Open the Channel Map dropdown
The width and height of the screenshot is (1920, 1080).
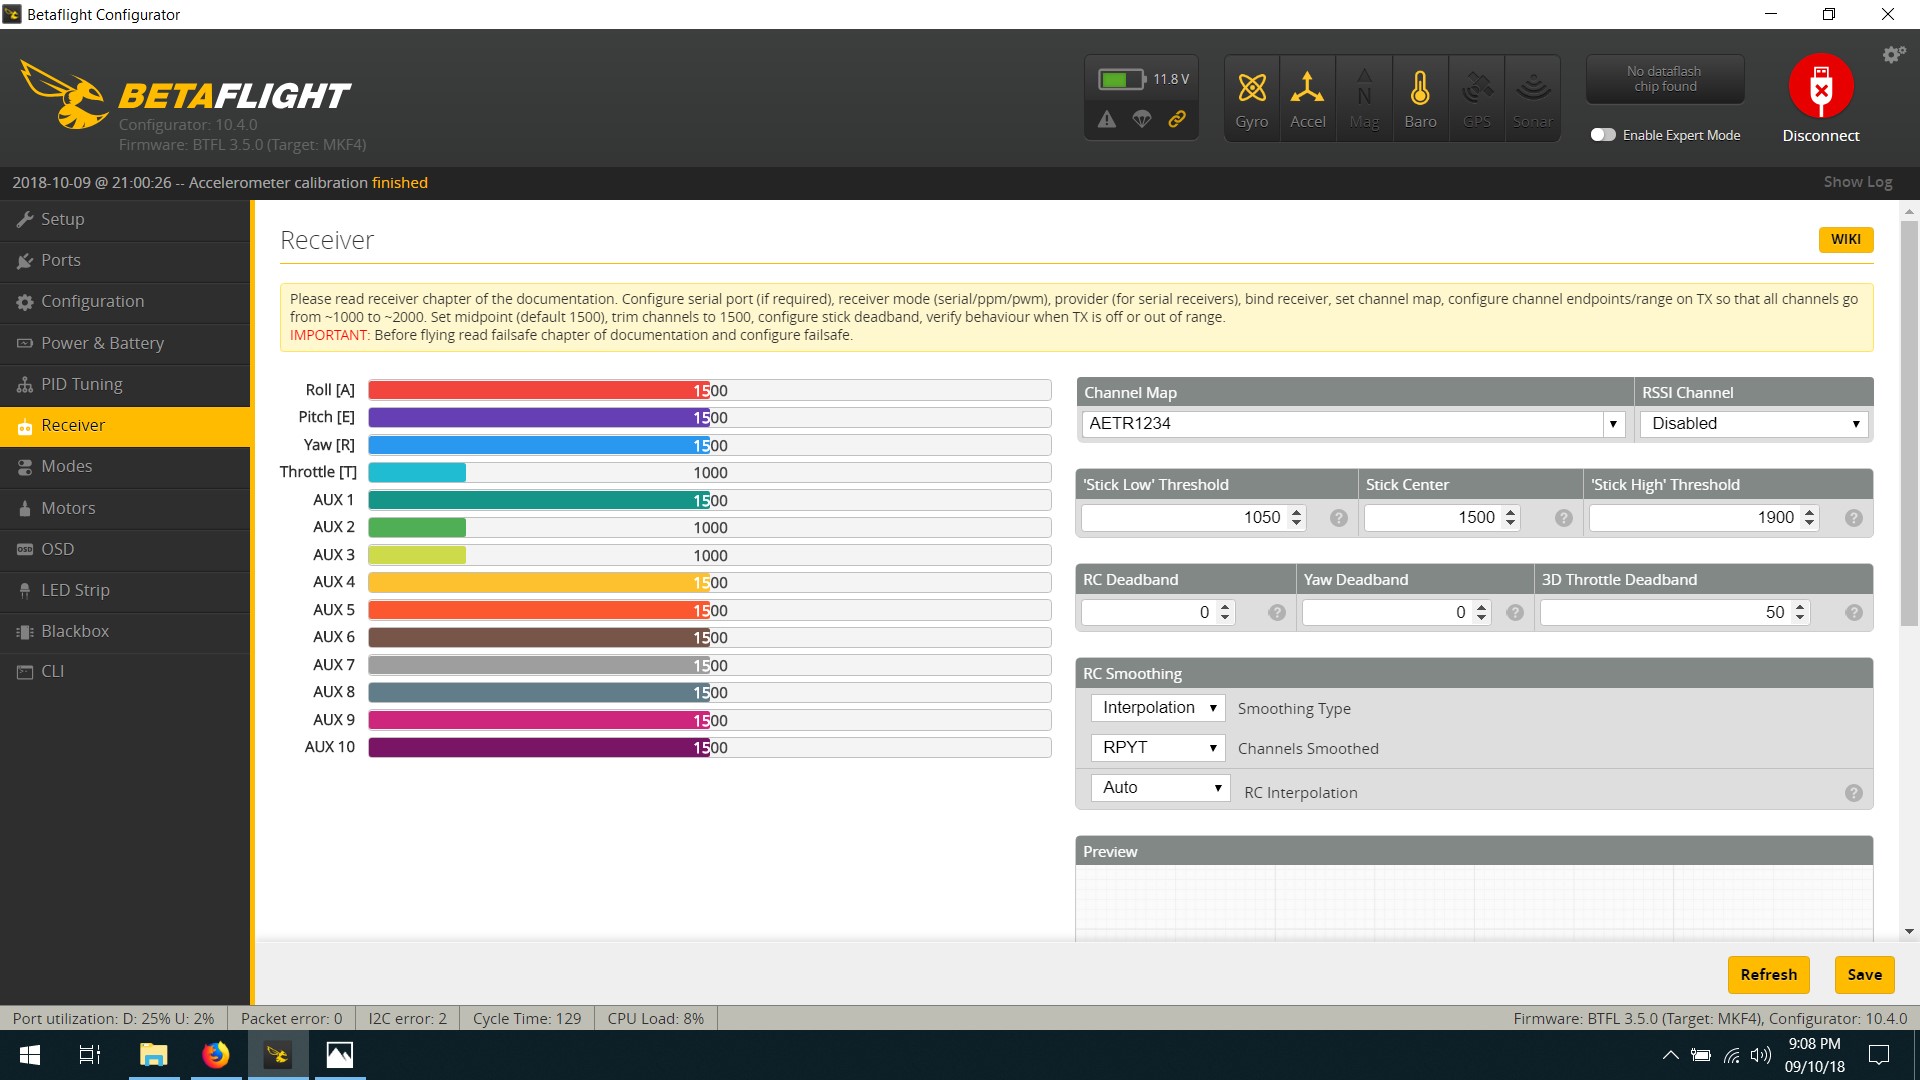point(1612,424)
